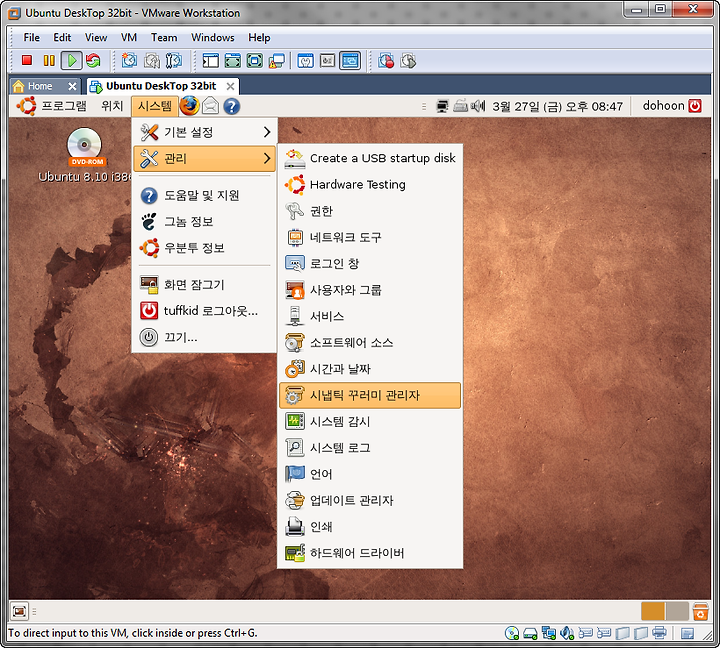
Task: Click the network monitor tray icon
Action: 442,107
